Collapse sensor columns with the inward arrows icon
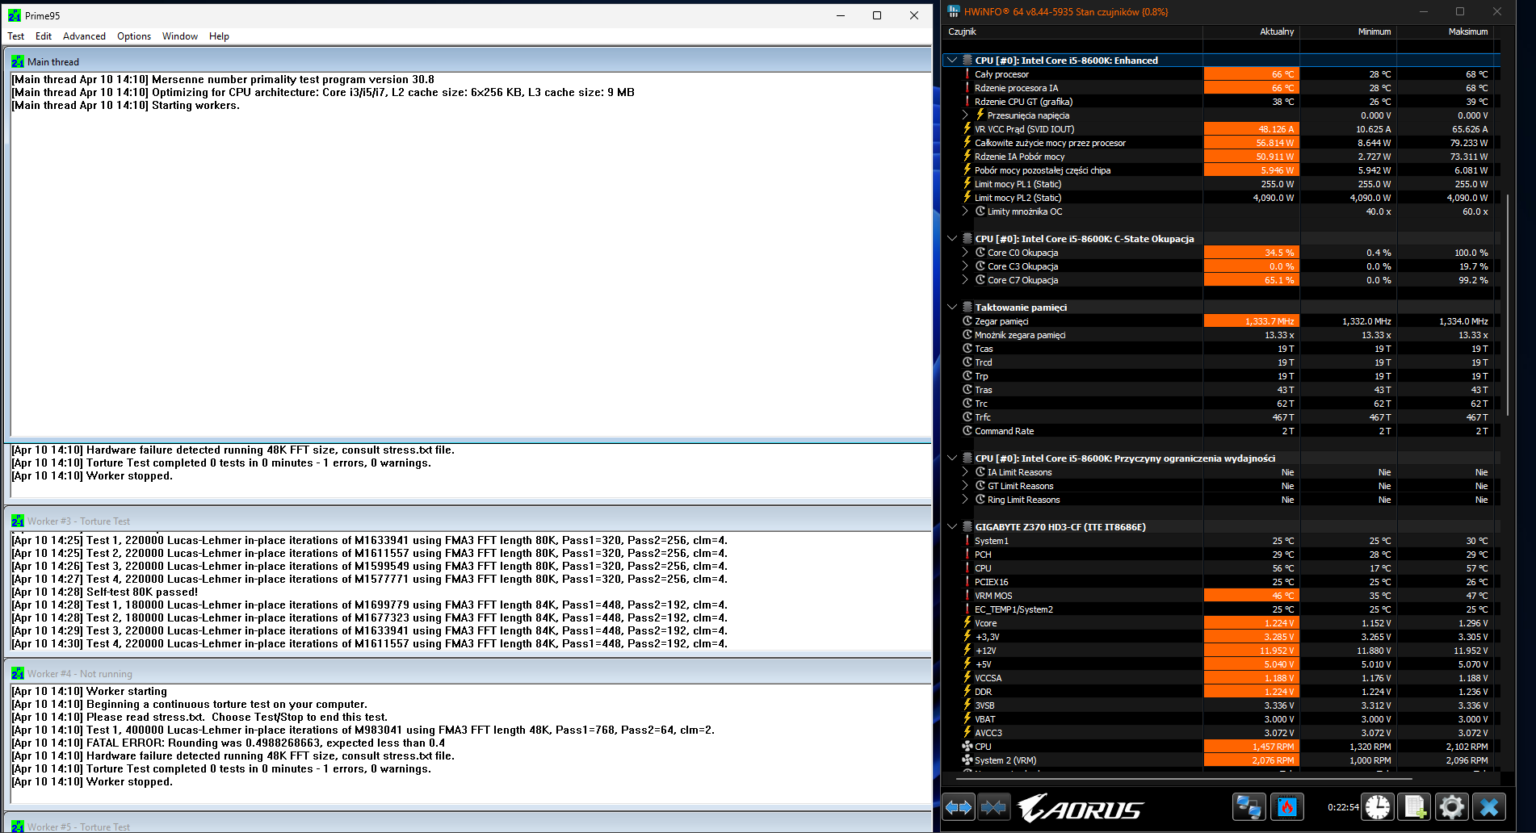Viewport: 1536px width, 833px height. click(x=994, y=807)
